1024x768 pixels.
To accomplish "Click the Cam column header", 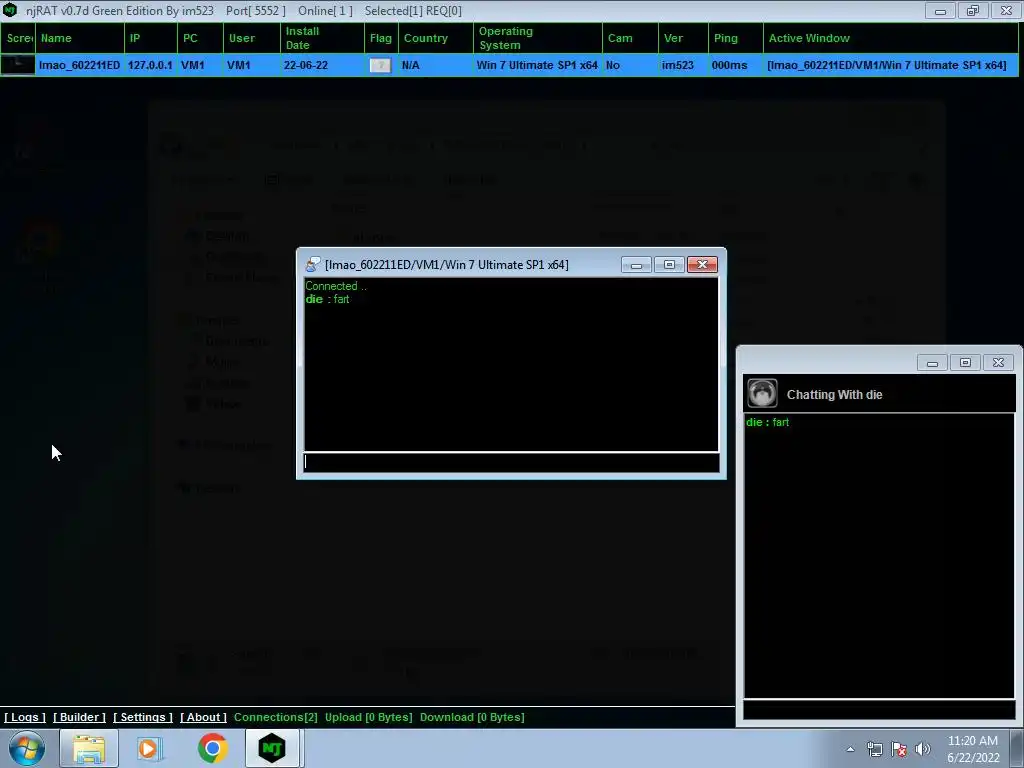I will (x=630, y=38).
